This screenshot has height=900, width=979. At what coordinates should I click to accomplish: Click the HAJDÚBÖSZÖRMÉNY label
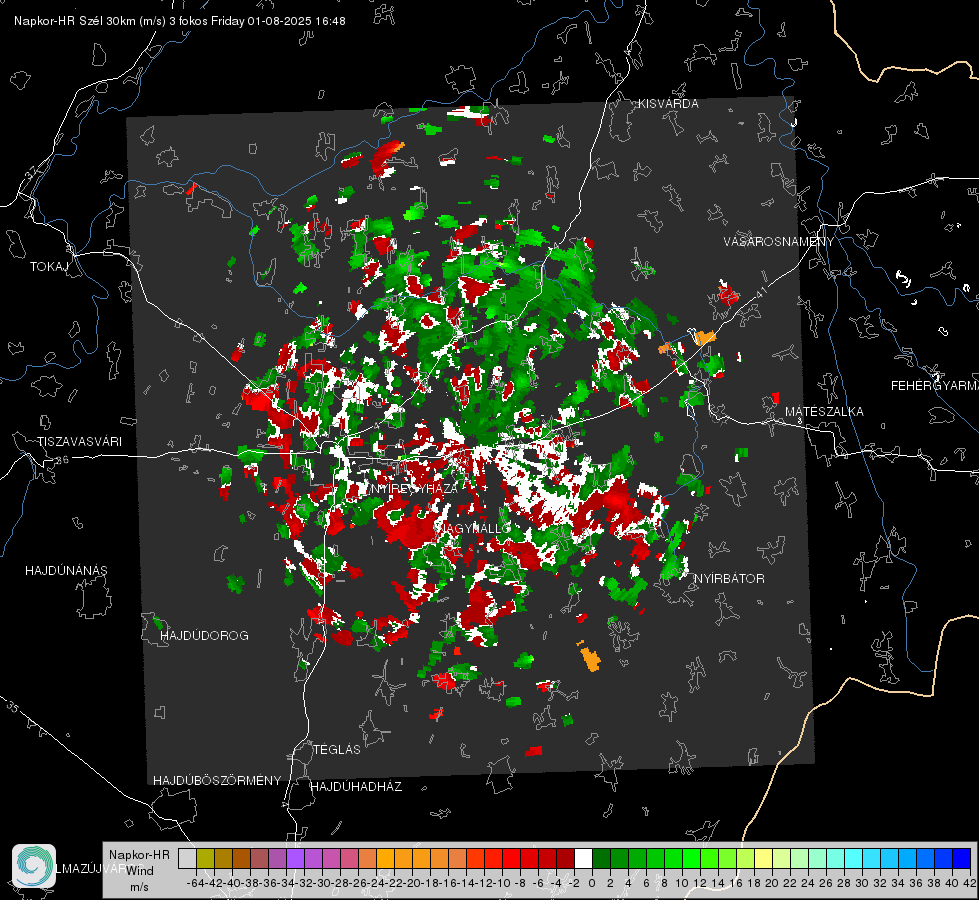[217, 781]
